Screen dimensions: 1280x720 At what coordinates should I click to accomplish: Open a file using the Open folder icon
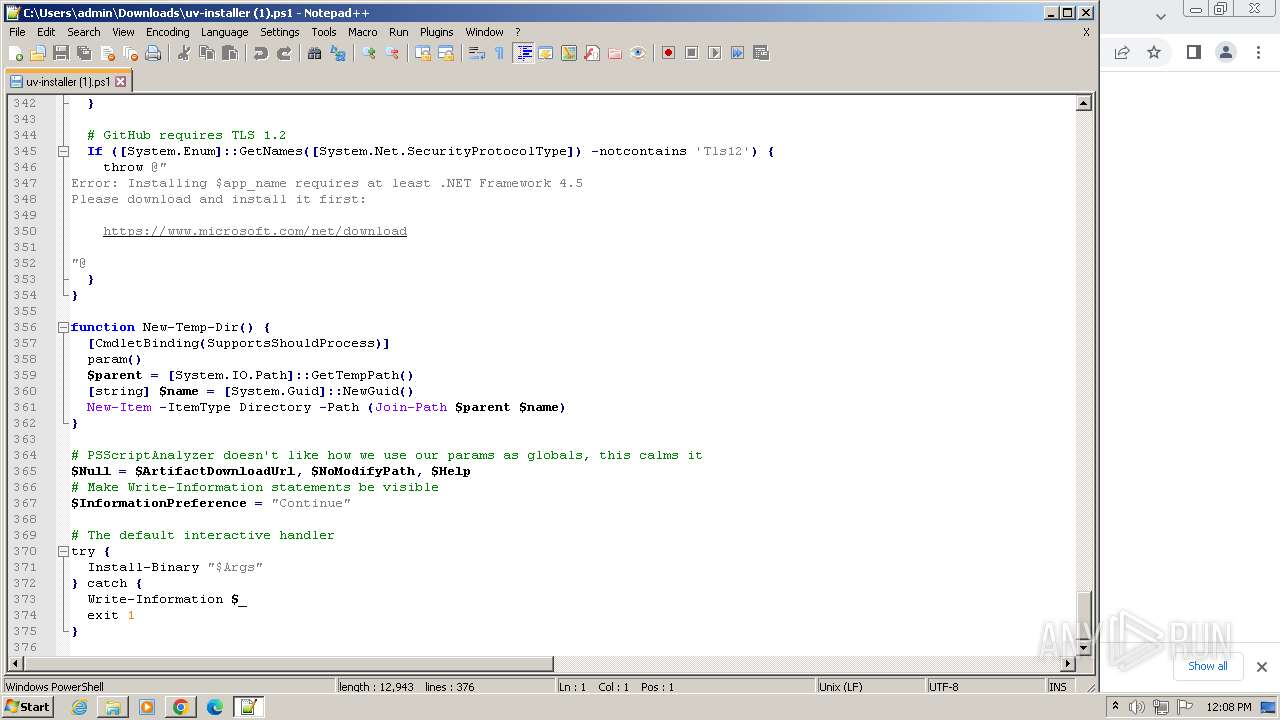point(38,53)
